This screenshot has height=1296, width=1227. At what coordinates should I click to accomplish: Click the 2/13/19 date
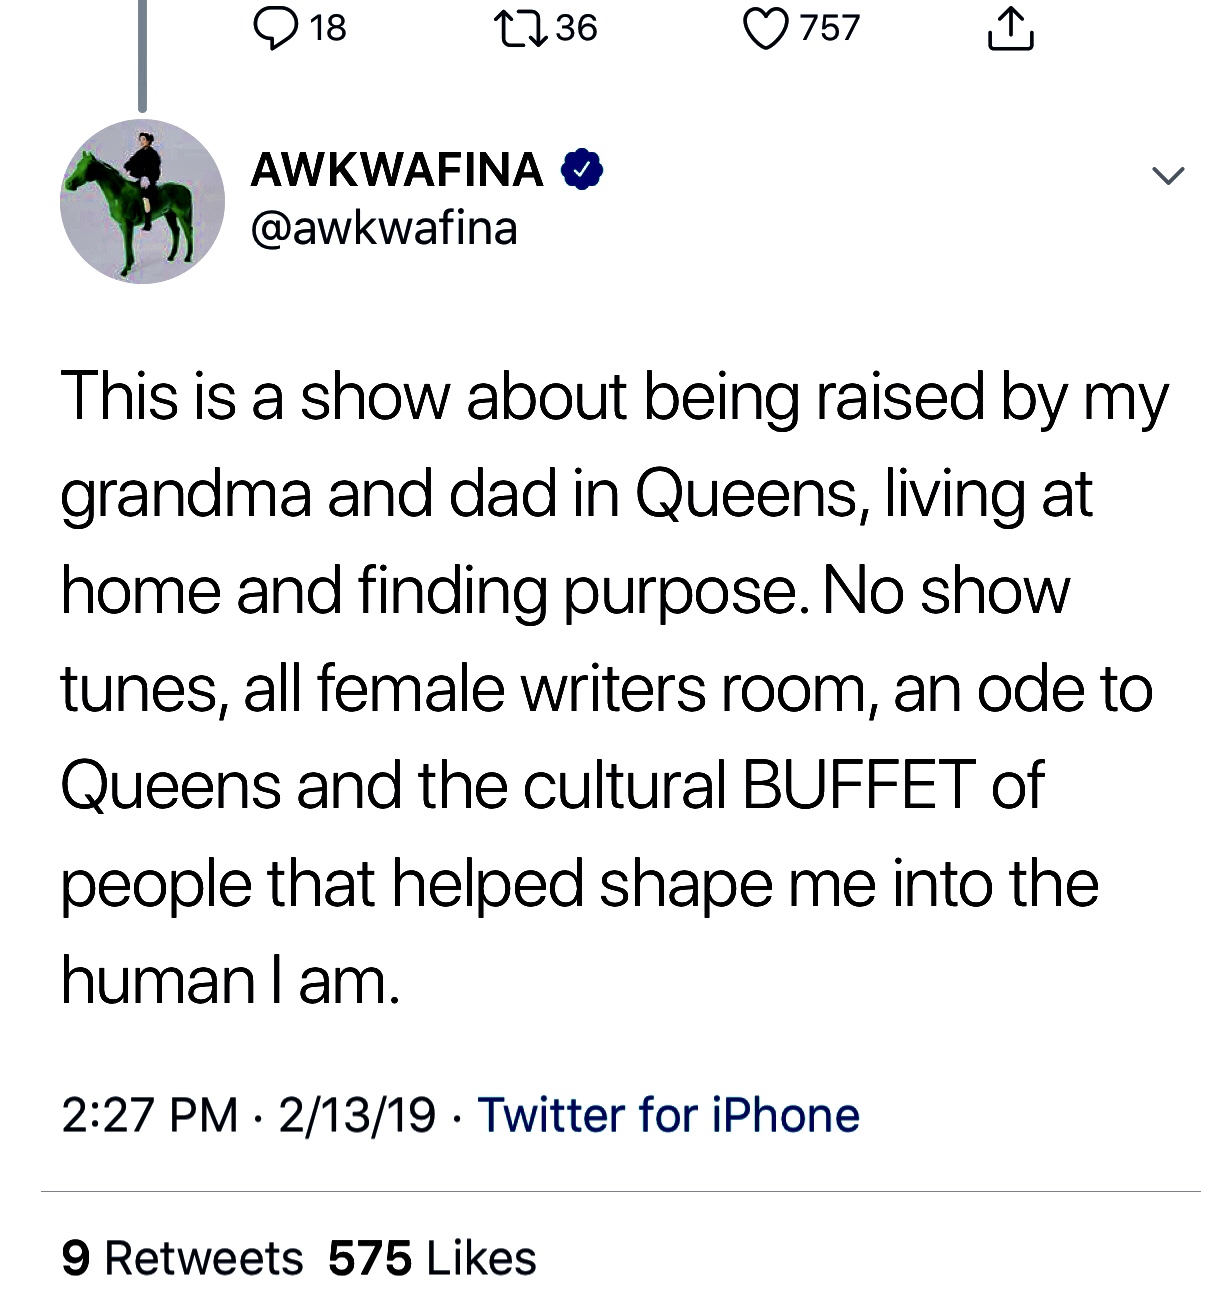click(x=357, y=1115)
